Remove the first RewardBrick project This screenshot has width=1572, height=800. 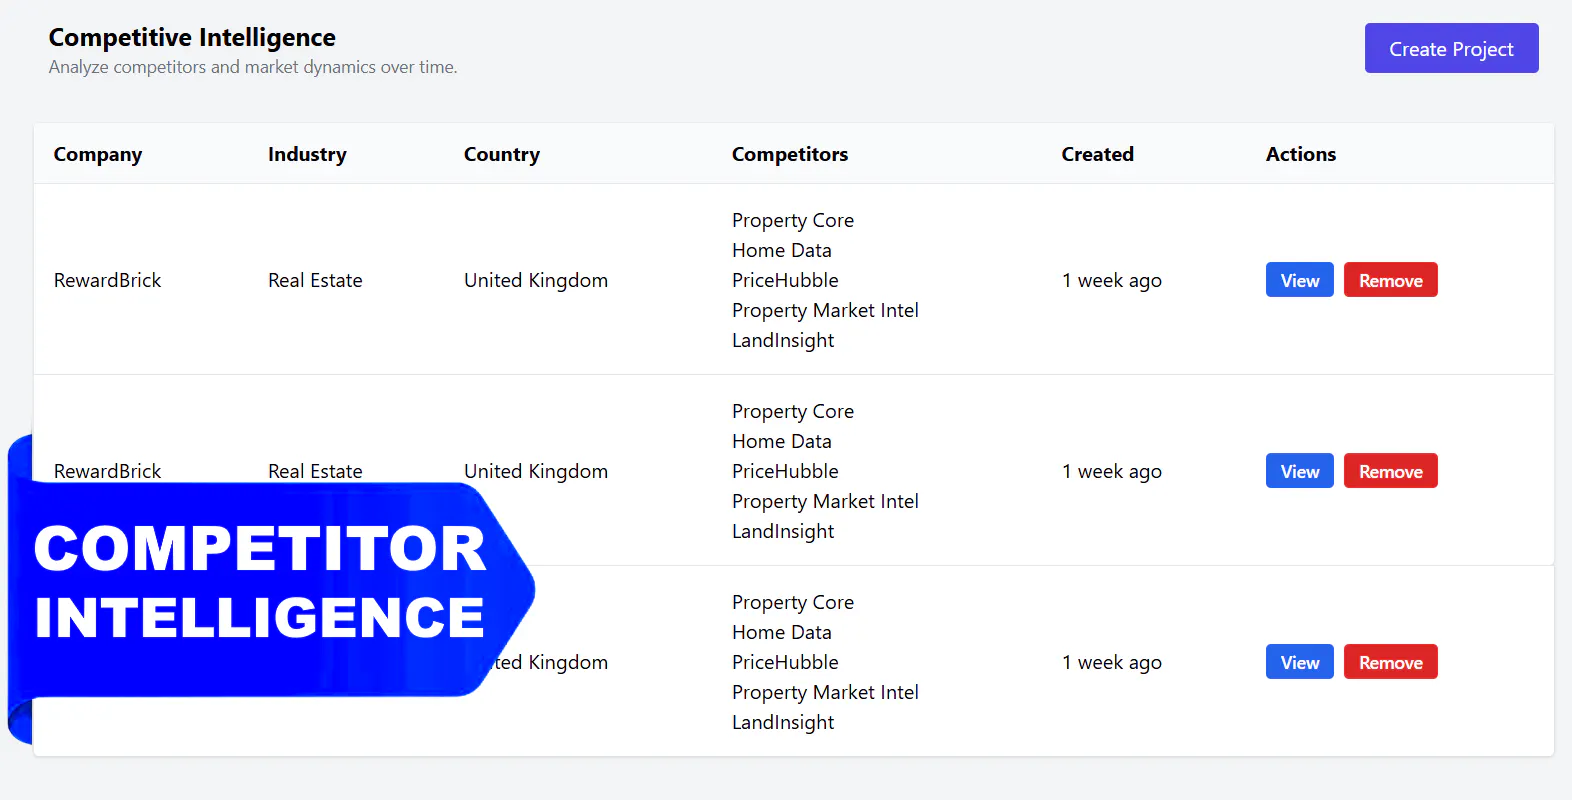click(x=1390, y=280)
